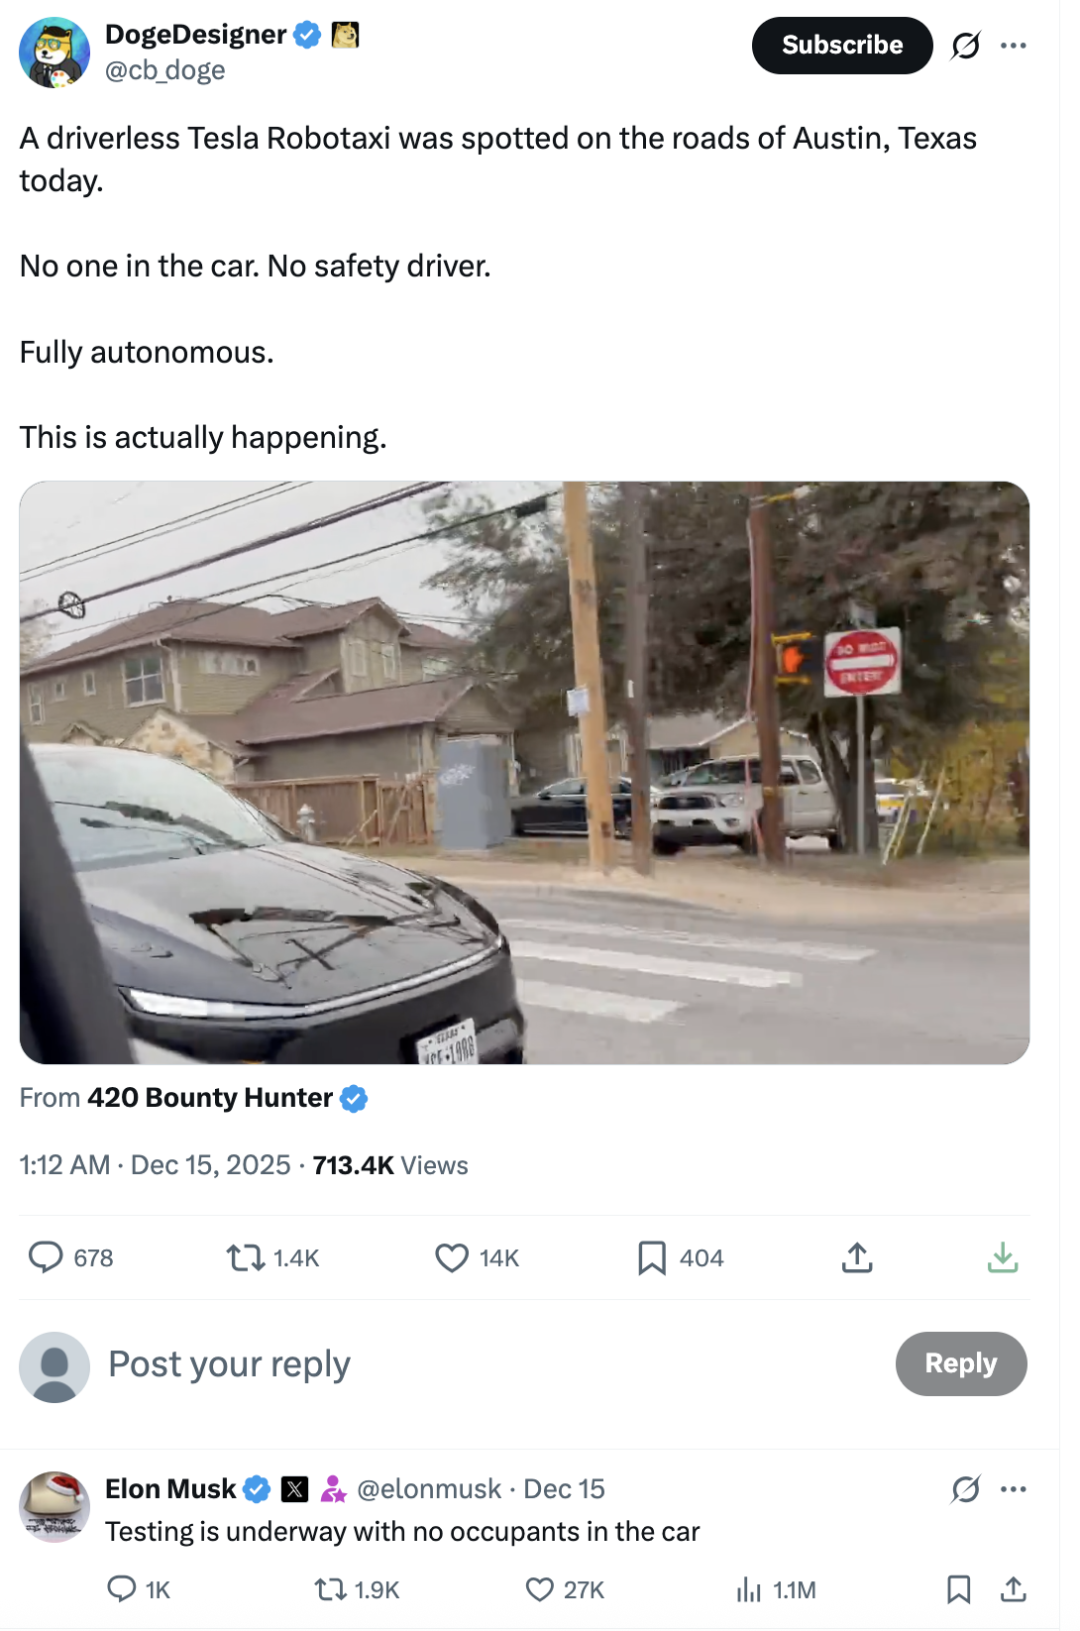
Task: Repost Elon Musk's reply
Action: pos(329,1589)
